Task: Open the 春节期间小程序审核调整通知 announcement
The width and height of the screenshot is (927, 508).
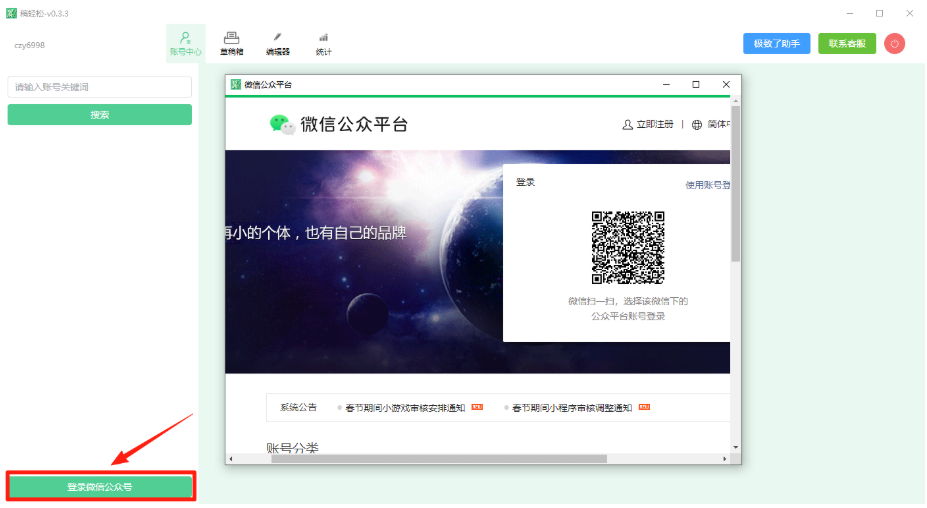Action: [x=572, y=408]
